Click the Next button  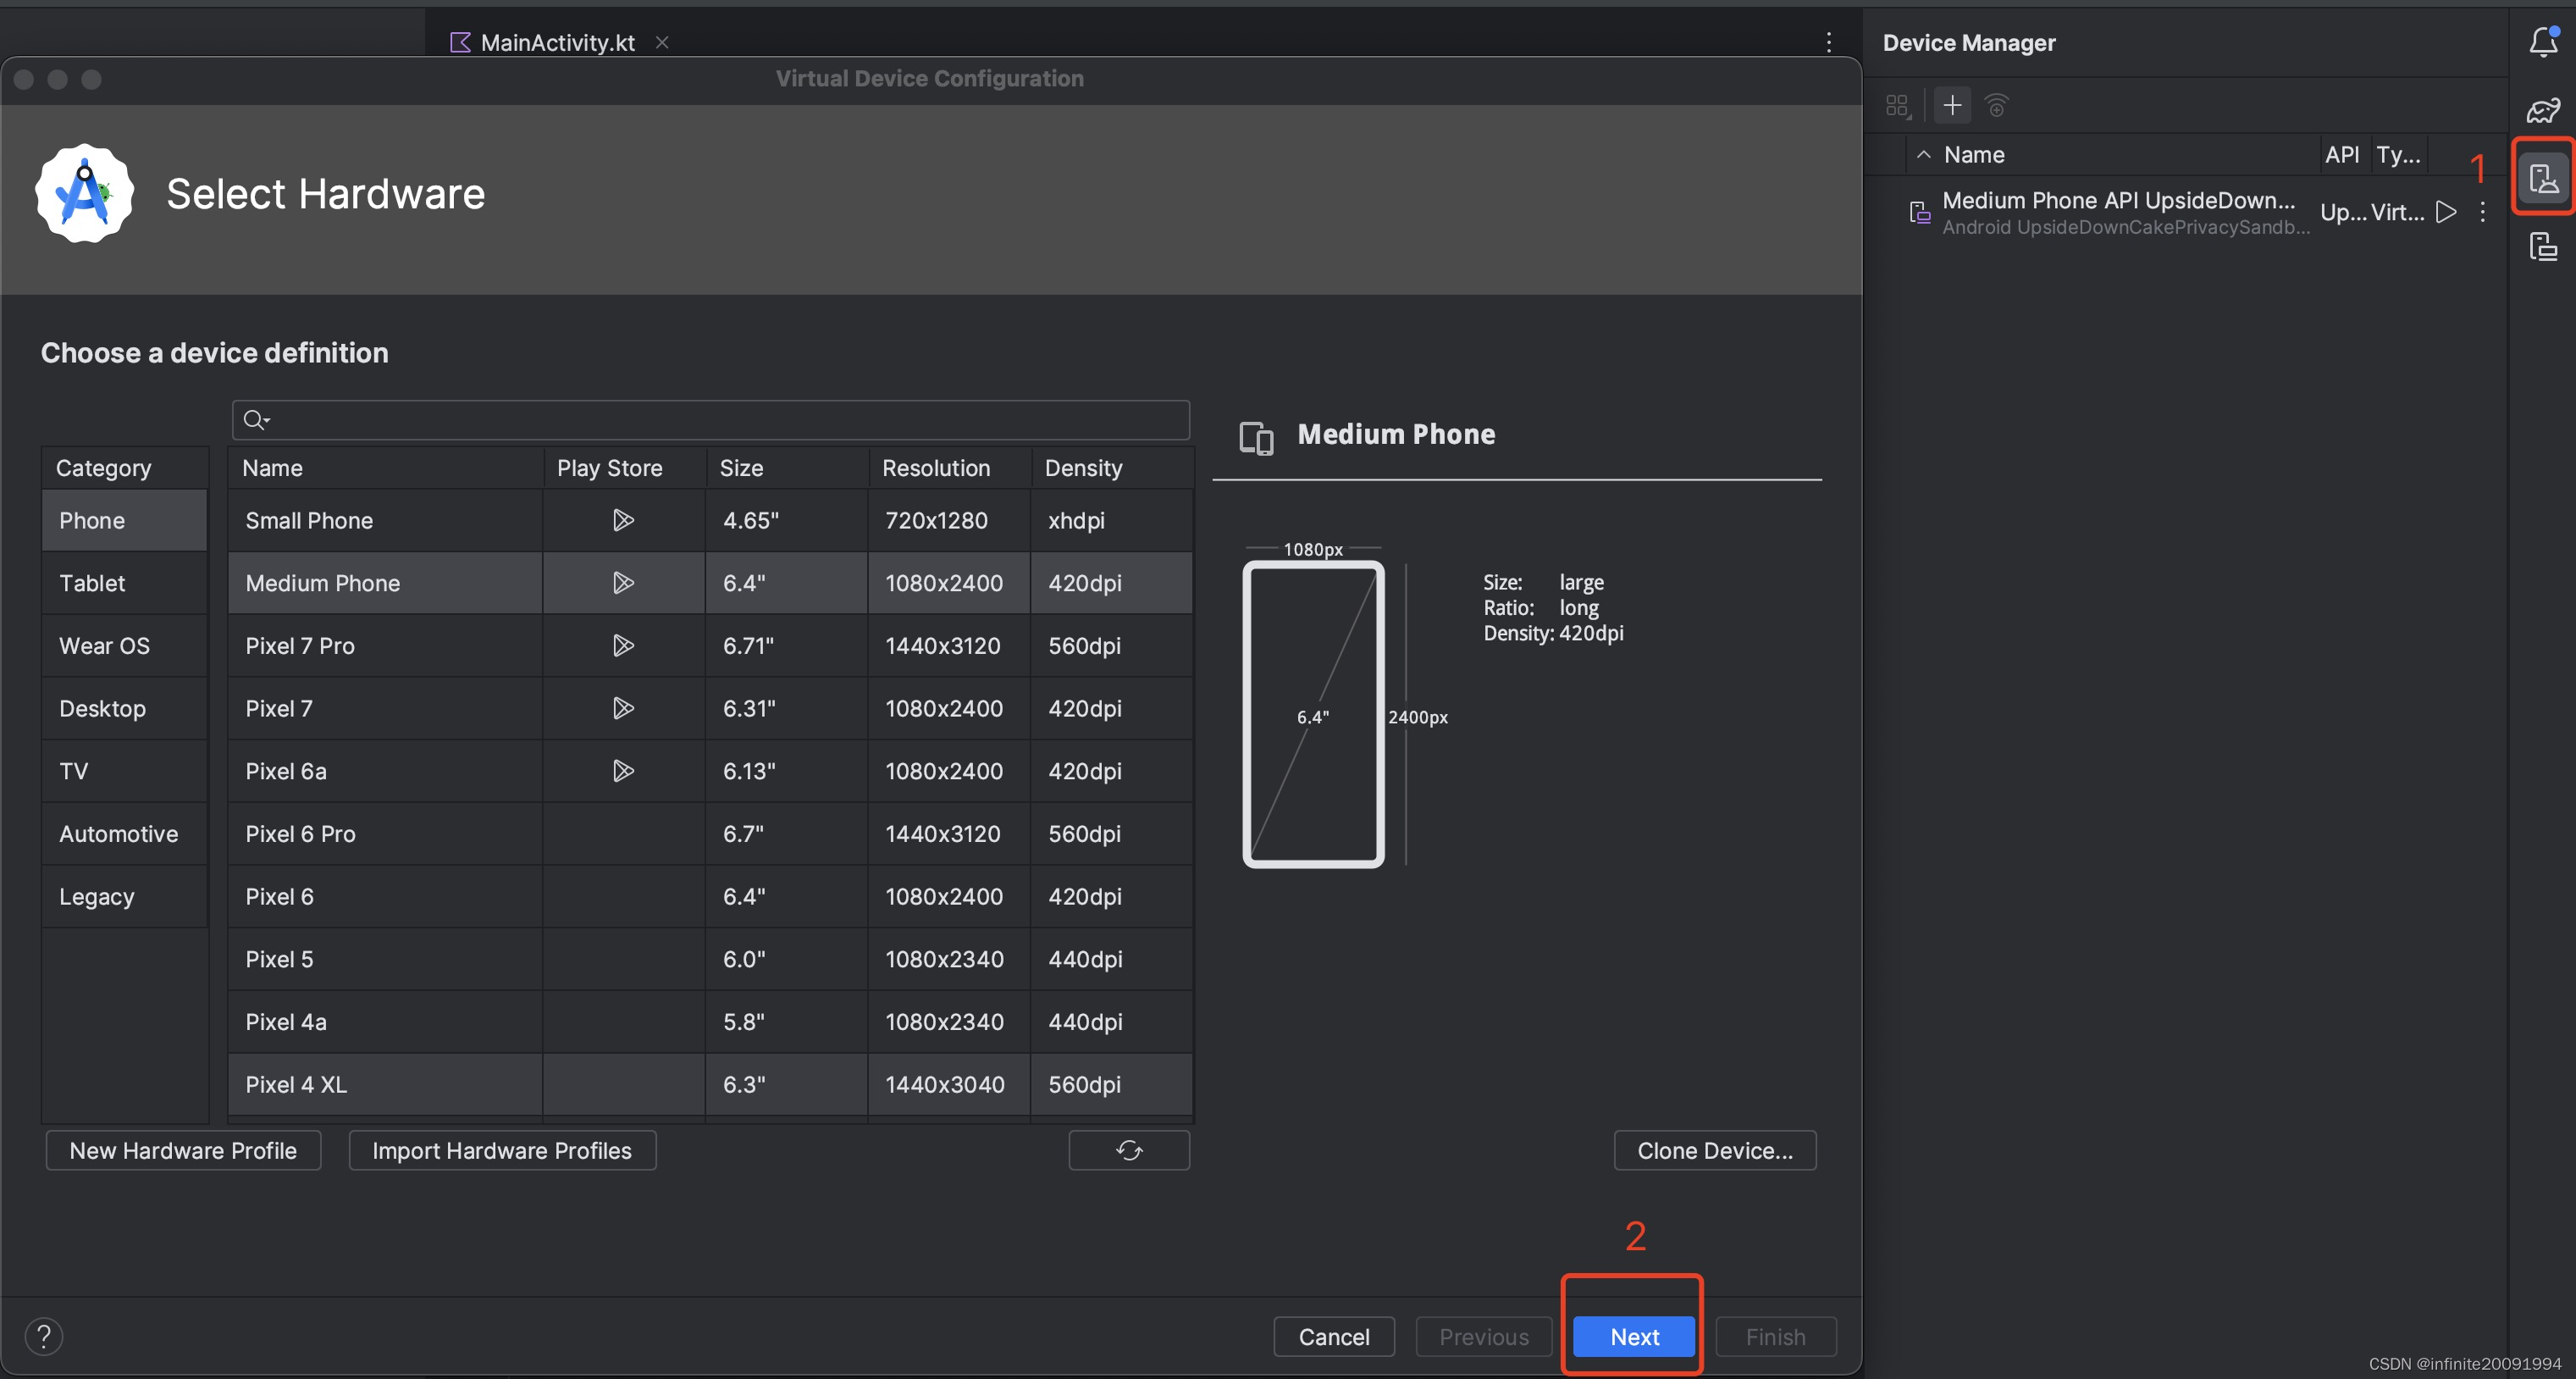[x=1634, y=1336]
